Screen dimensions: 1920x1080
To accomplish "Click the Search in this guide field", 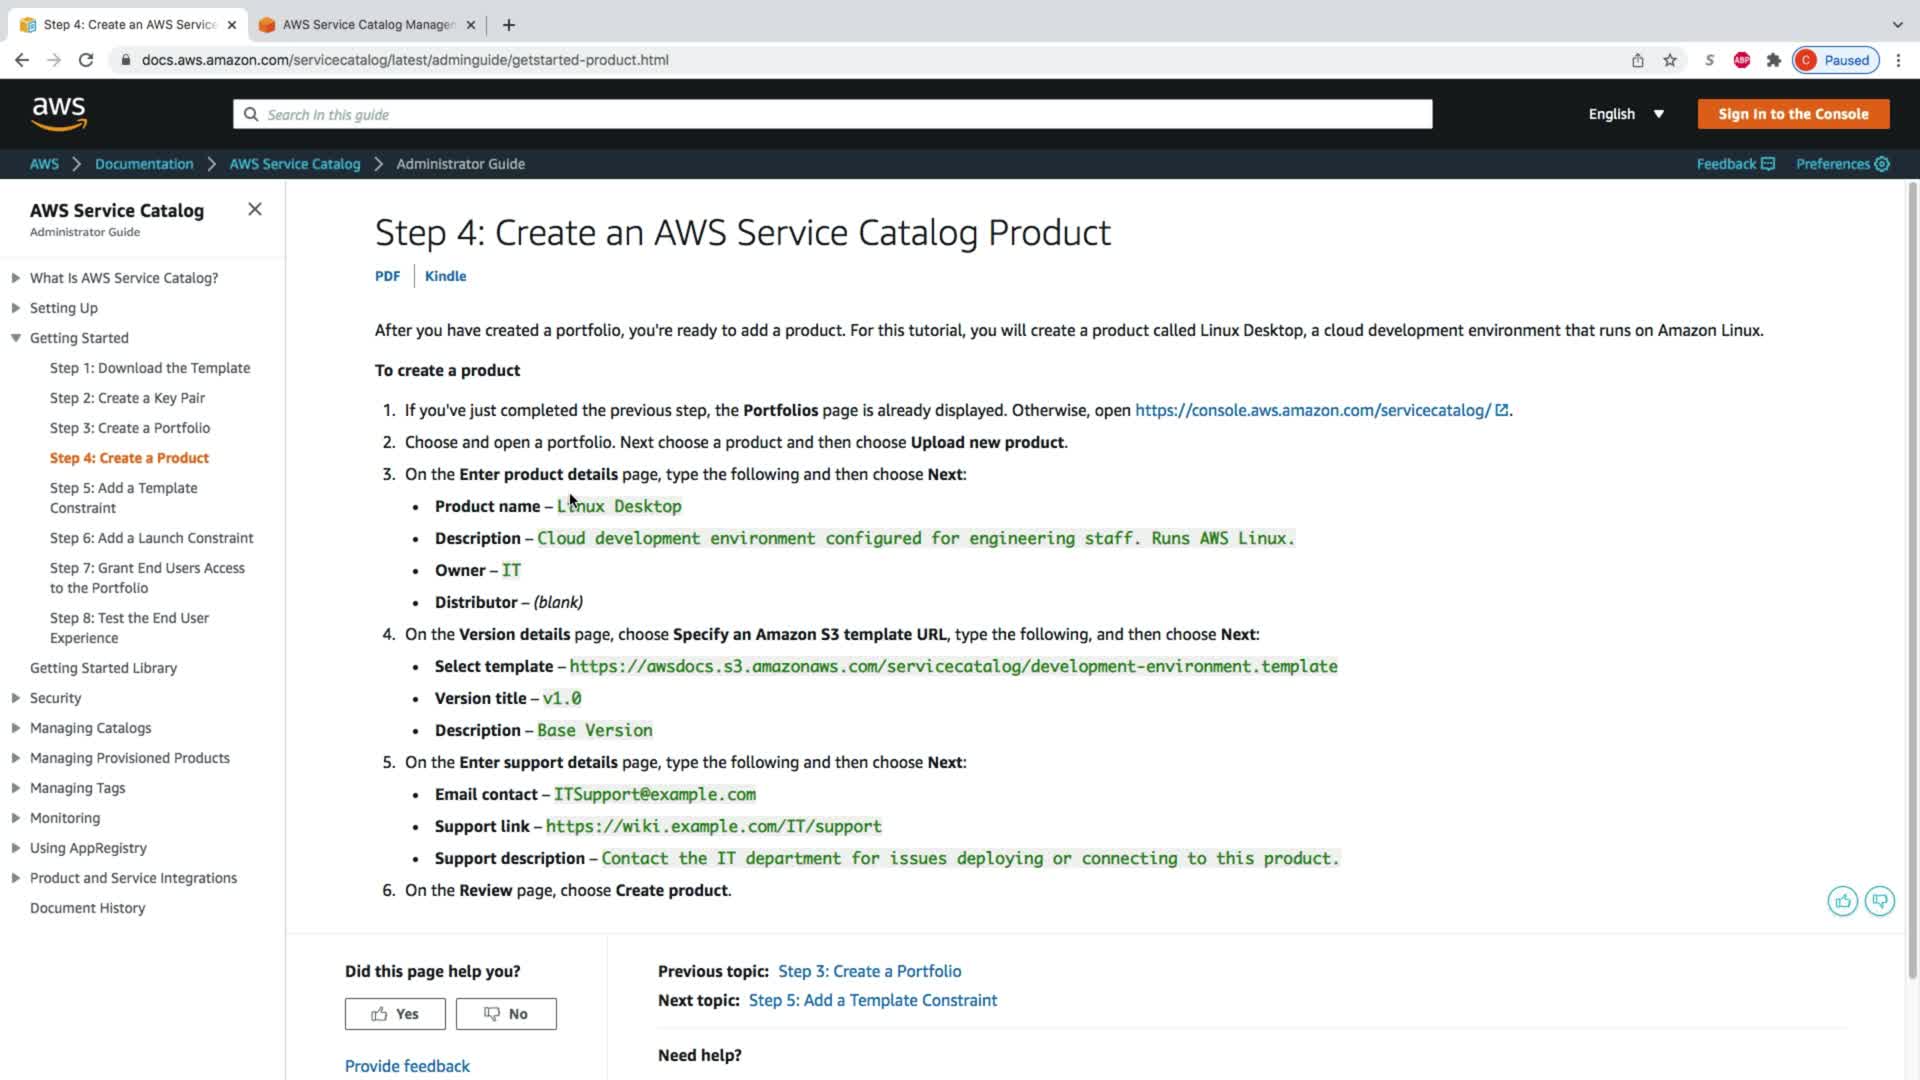I will point(832,114).
